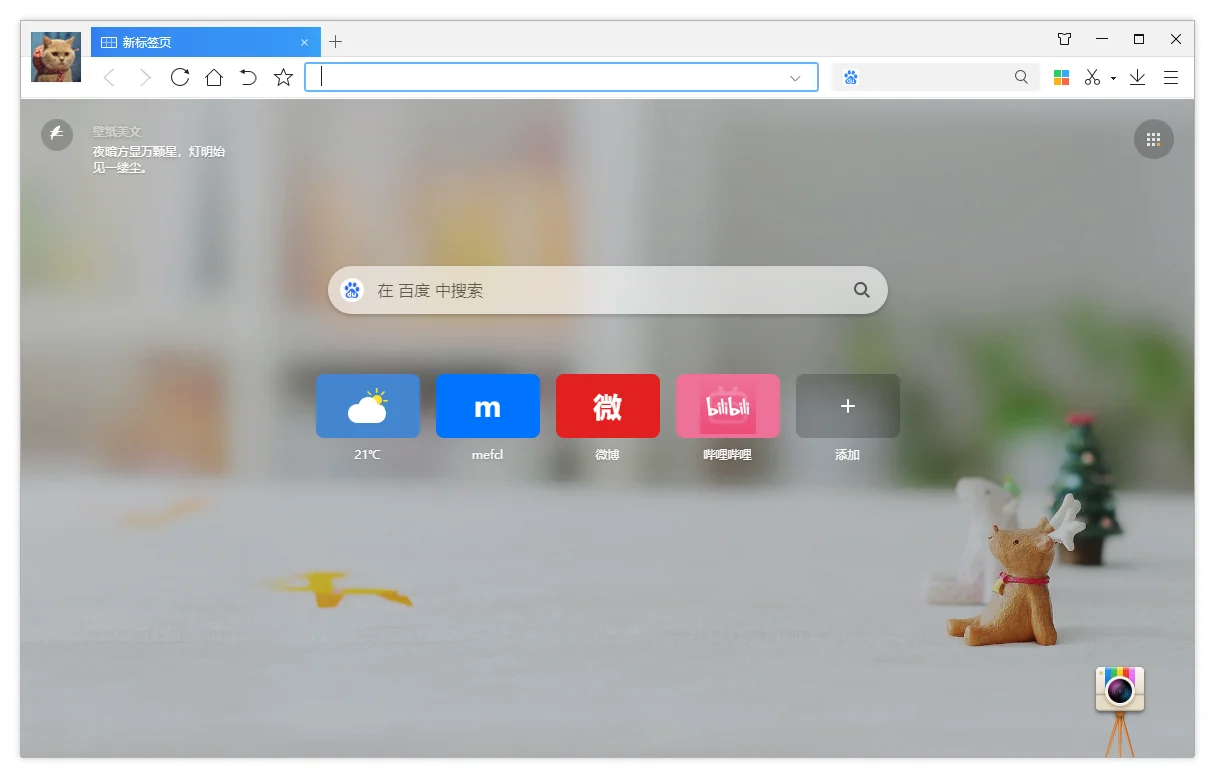Click the 添加 add shortcut tile

click(848, 406)
